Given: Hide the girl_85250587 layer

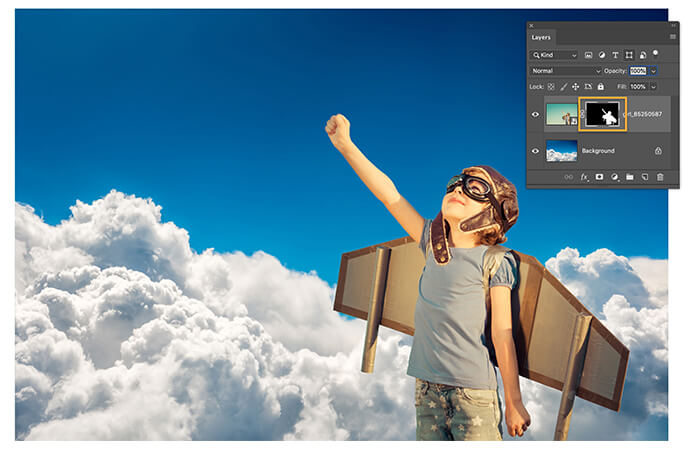Looking at the screenshot, I should point(536,114).
